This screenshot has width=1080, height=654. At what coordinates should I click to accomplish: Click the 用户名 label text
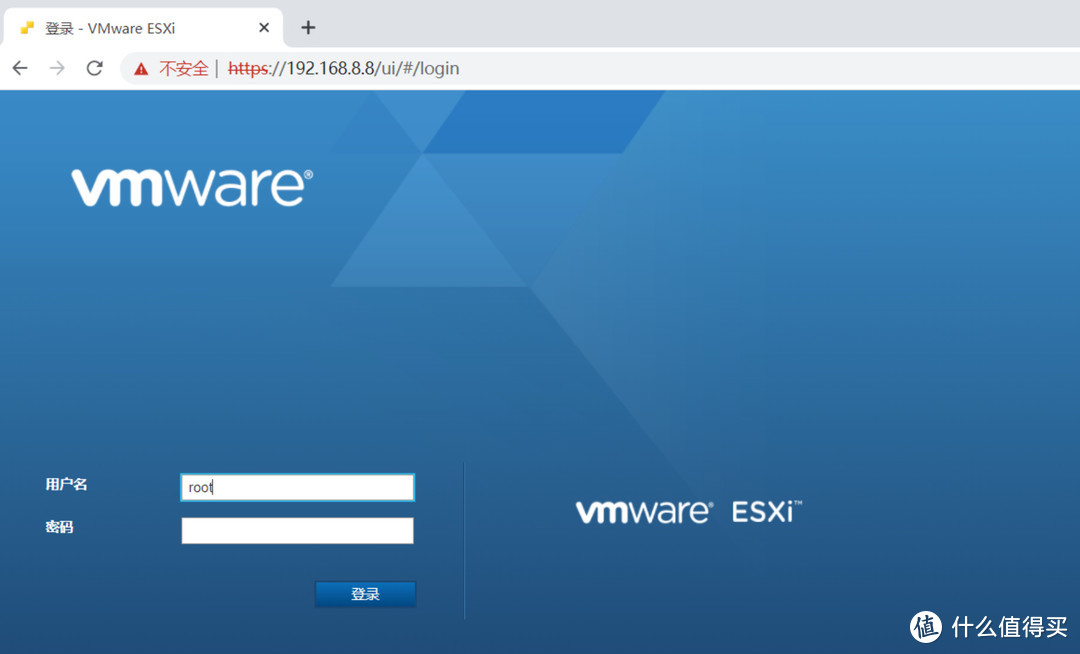pos(66,485)
